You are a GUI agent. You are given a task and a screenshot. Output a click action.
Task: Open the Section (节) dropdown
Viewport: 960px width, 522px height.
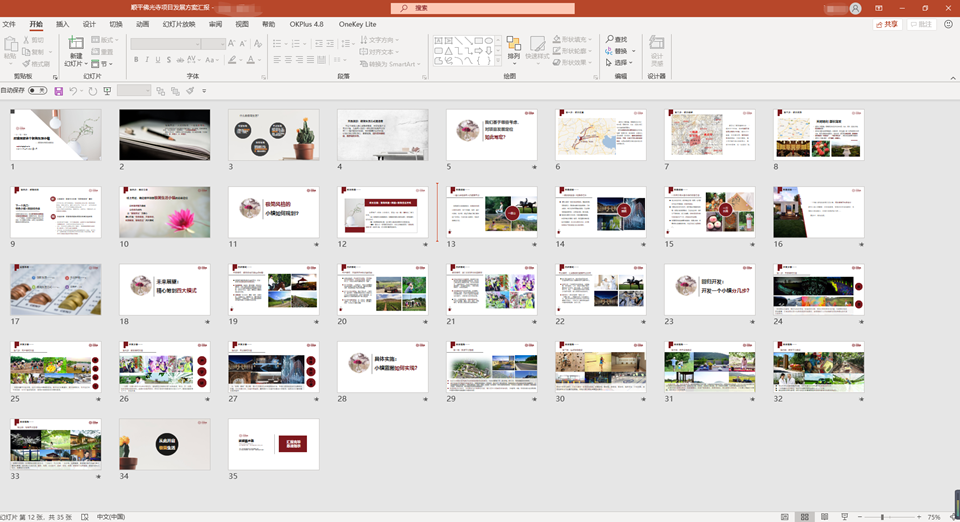coord(106,64)
